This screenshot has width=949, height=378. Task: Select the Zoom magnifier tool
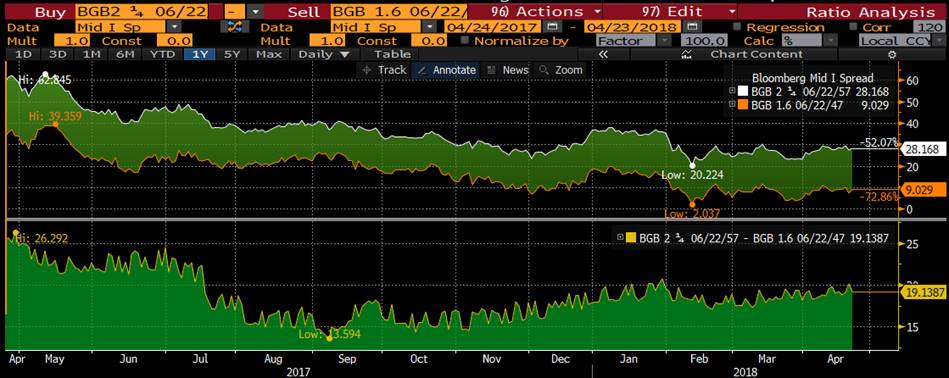click(x=560, y=70)
